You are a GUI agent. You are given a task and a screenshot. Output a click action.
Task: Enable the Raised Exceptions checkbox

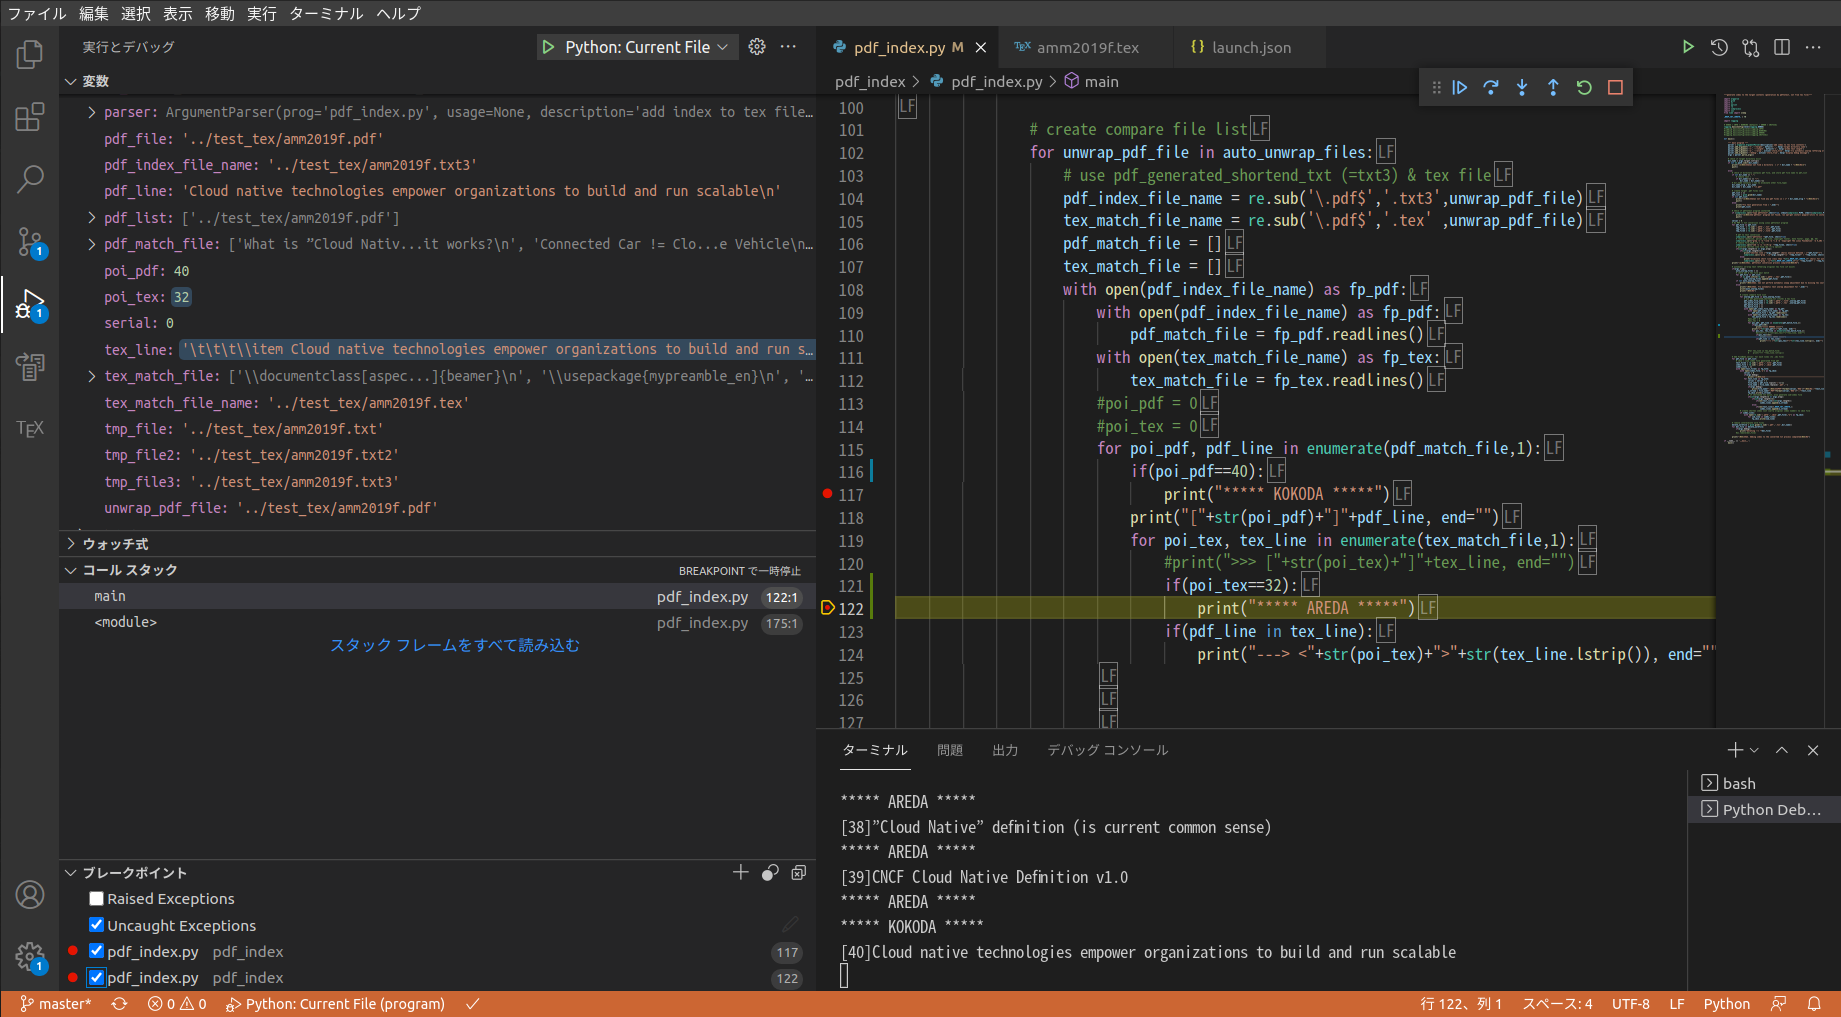[96, 898]
